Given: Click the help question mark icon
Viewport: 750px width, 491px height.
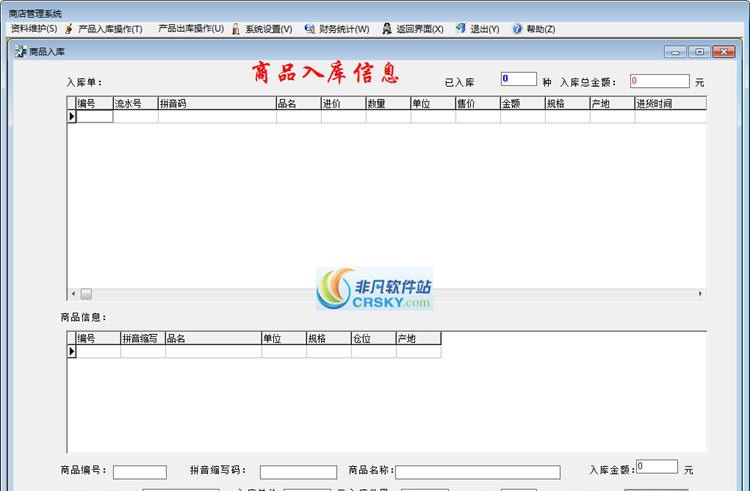Looking at the screenshot, I should point(517,29).
